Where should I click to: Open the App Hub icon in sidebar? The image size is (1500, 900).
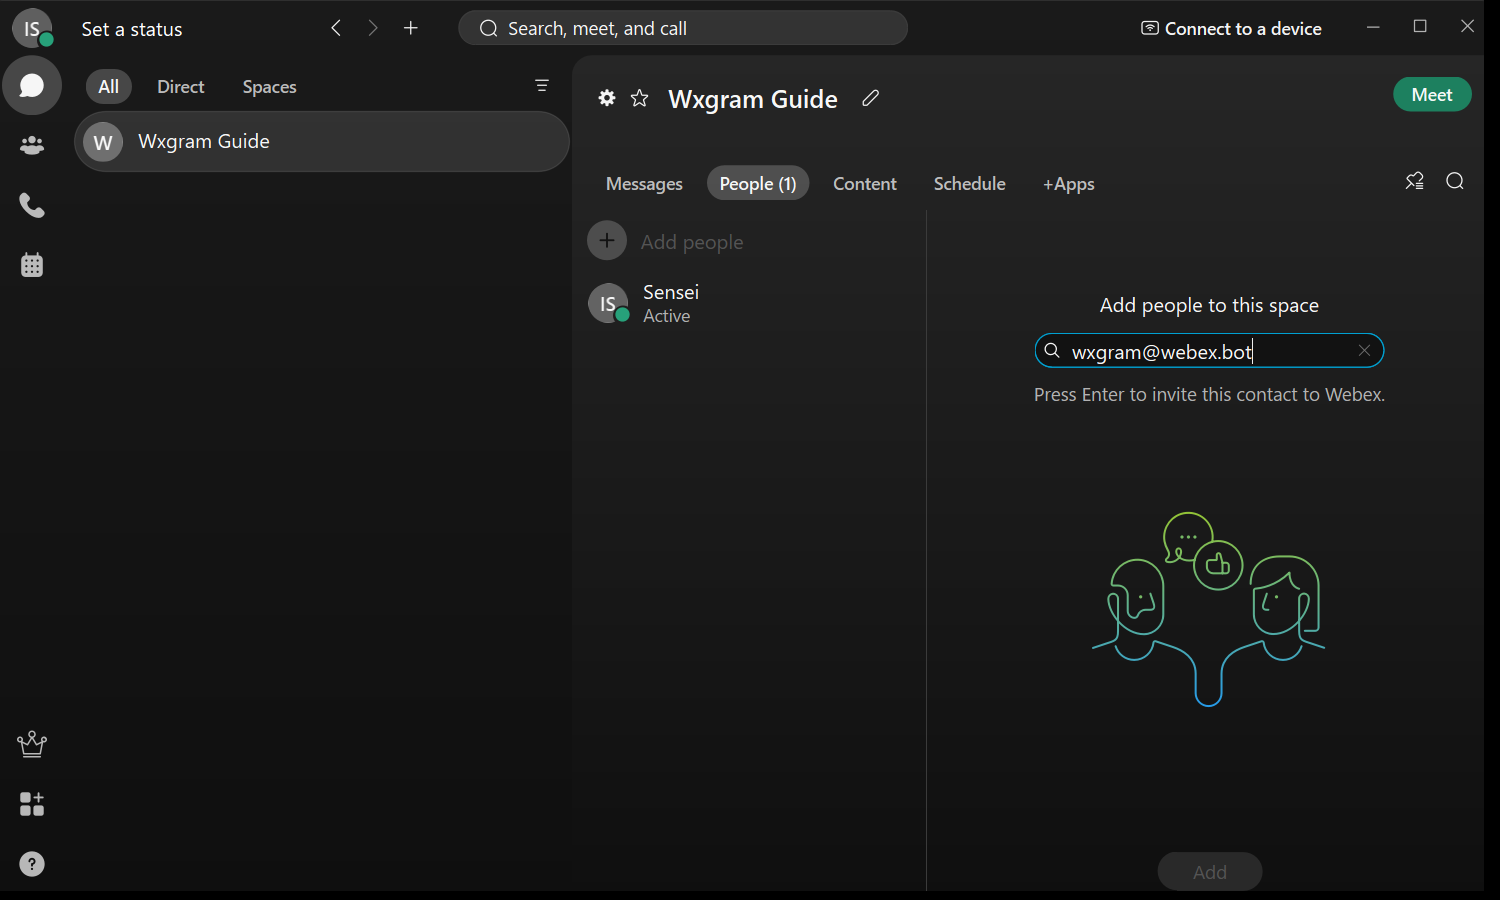32,804
